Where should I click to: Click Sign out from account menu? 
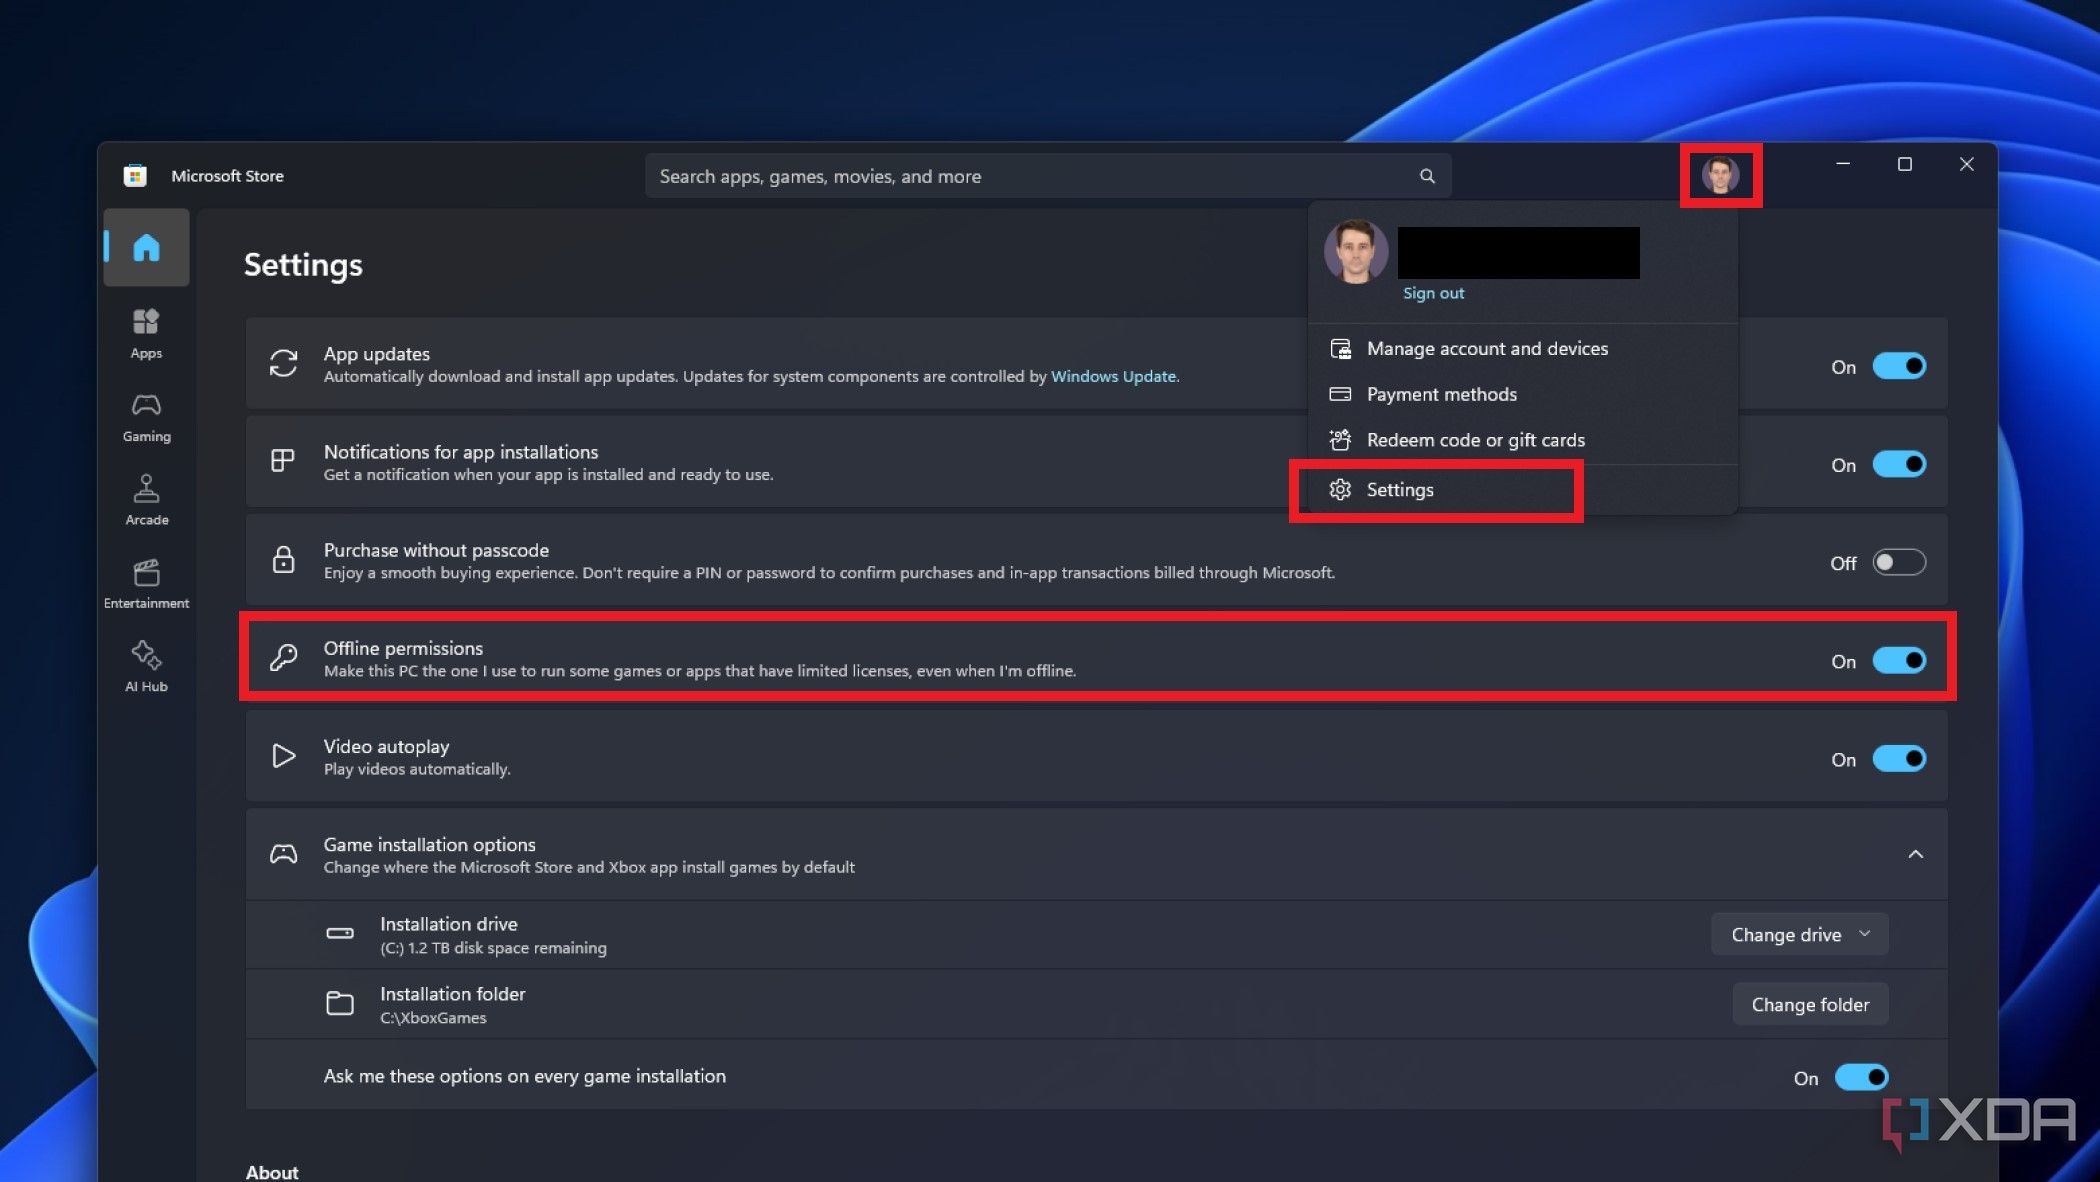(x=1431, y=293)
